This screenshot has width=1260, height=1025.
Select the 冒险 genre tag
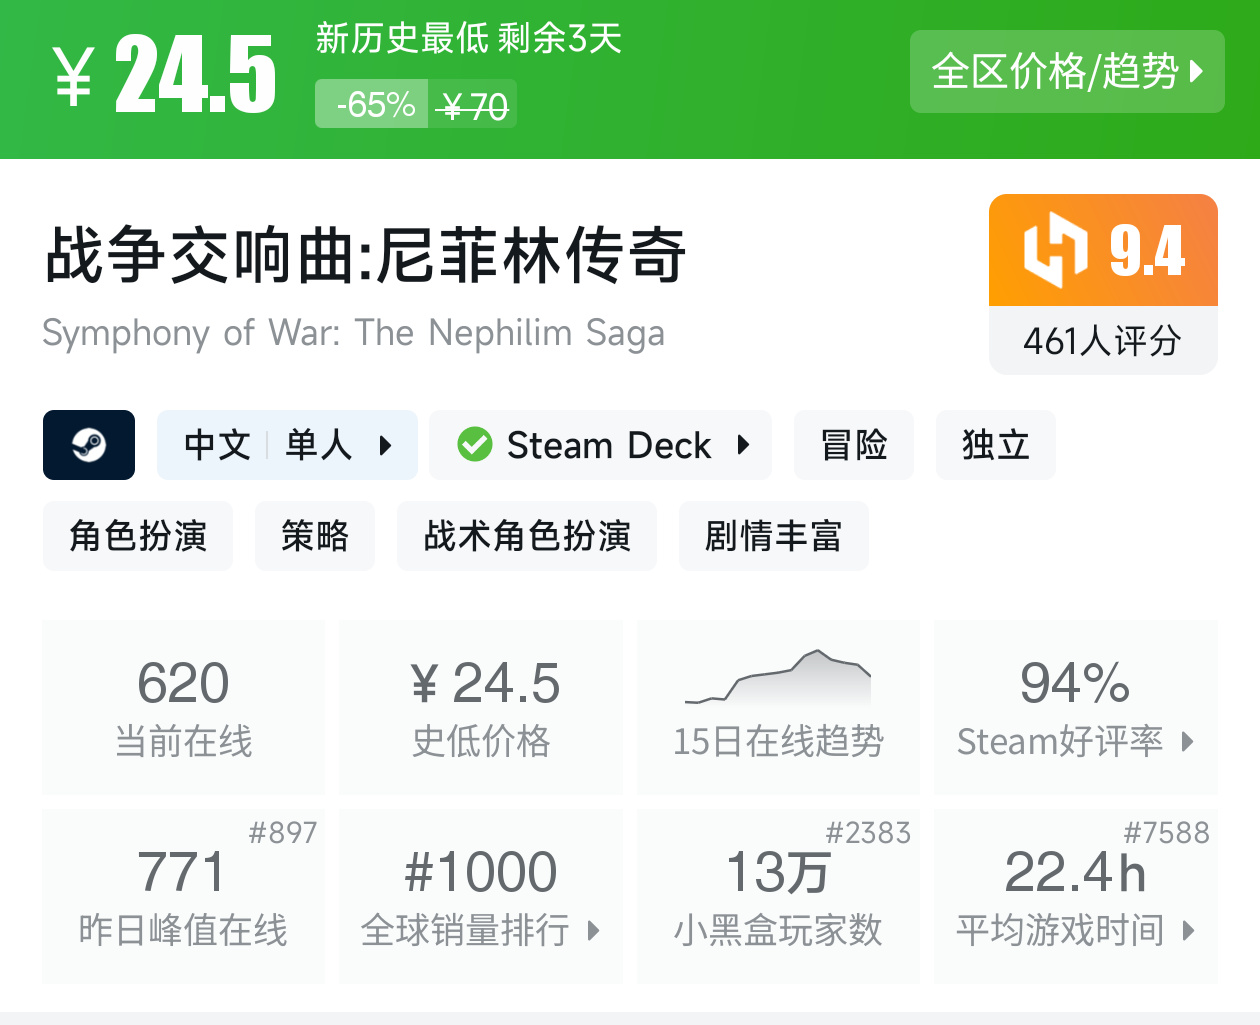click(x=853, y=445)
